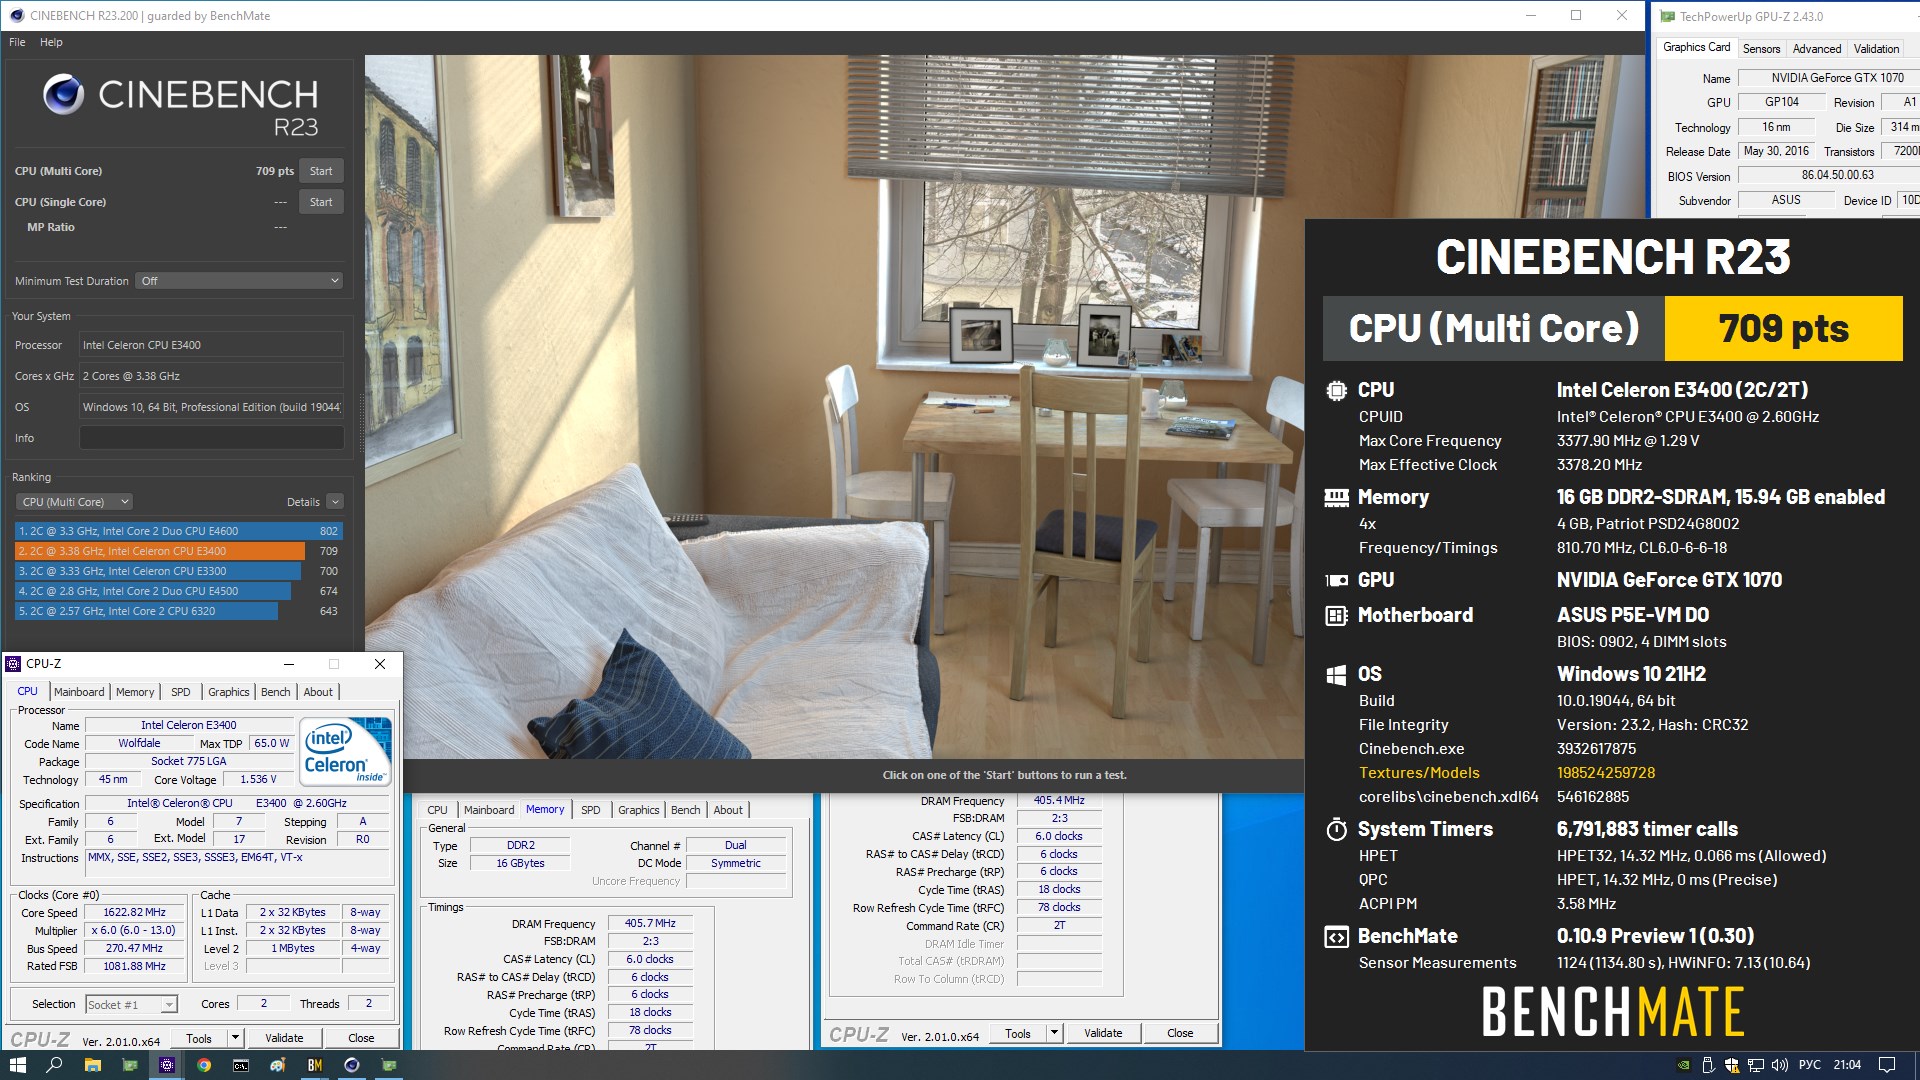Image resolution: width=1920 pixels, height=1080 pixels.
Task: Open the notification center icon
Action: click(x=1887, y=1065)
